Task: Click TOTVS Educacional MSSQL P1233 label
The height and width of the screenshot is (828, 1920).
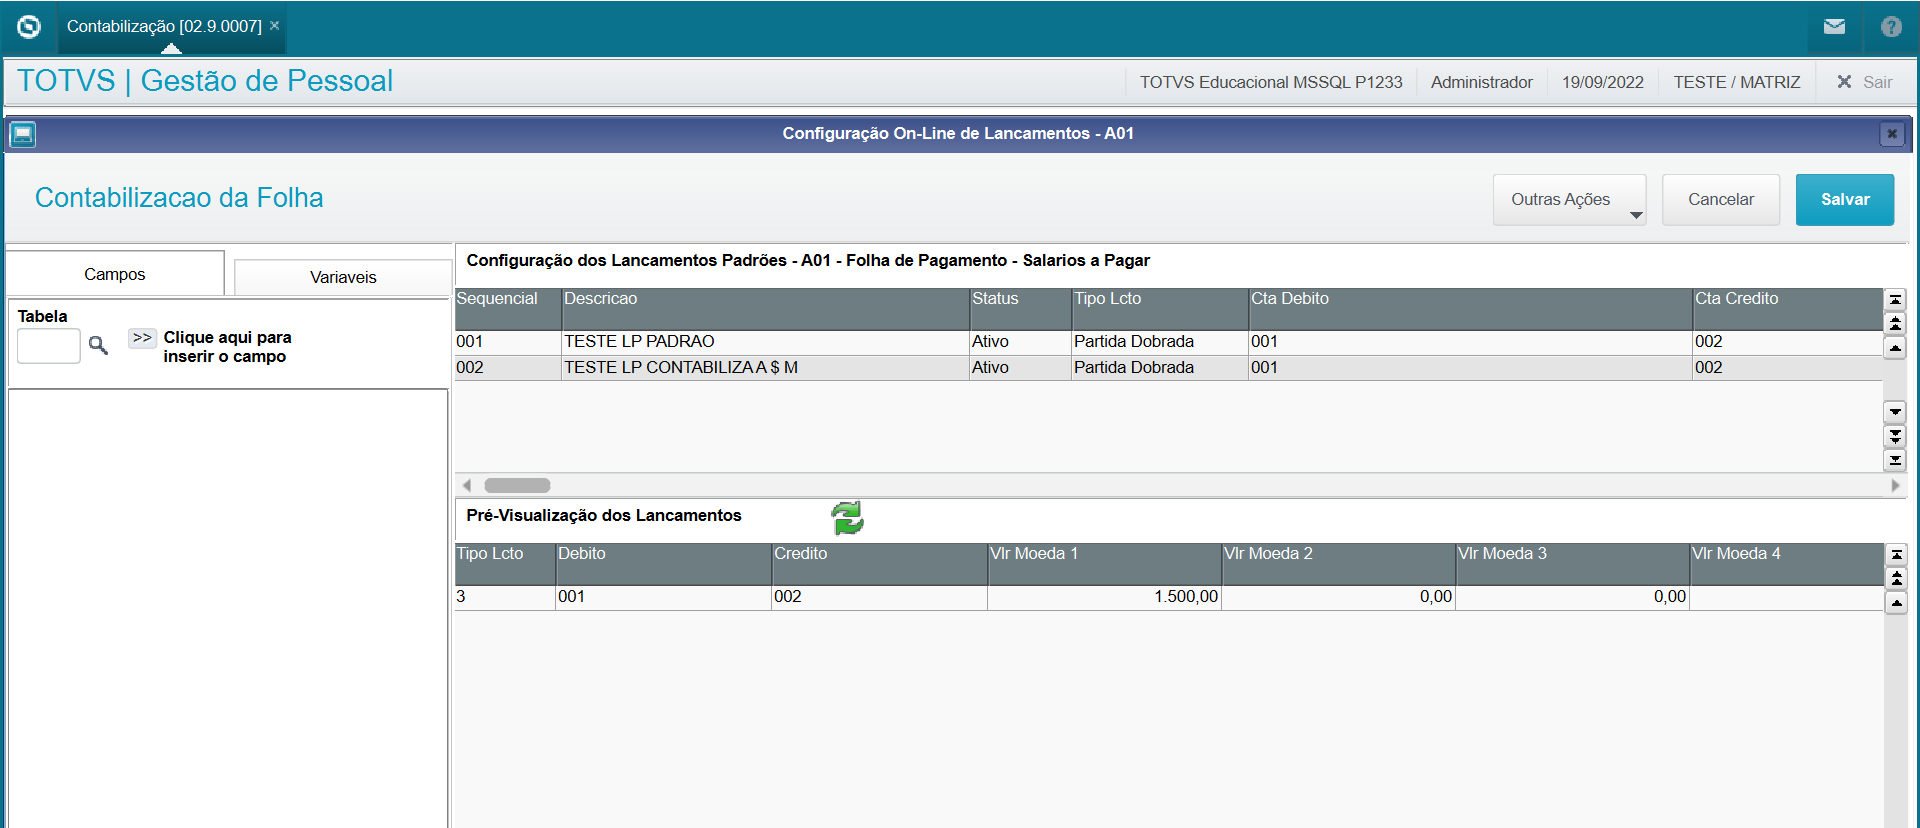Action: coord(1271,82)
